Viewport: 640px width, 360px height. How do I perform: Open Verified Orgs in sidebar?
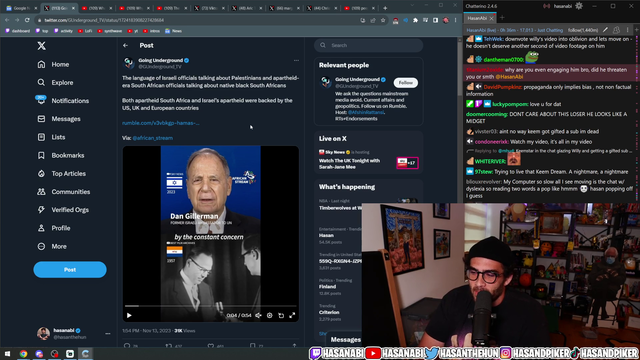coord(63,210)
